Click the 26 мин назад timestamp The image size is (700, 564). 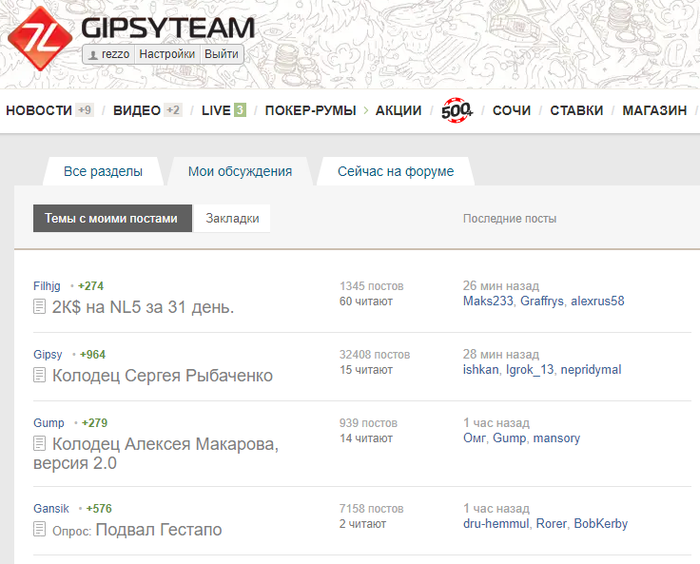coord(501,286)
